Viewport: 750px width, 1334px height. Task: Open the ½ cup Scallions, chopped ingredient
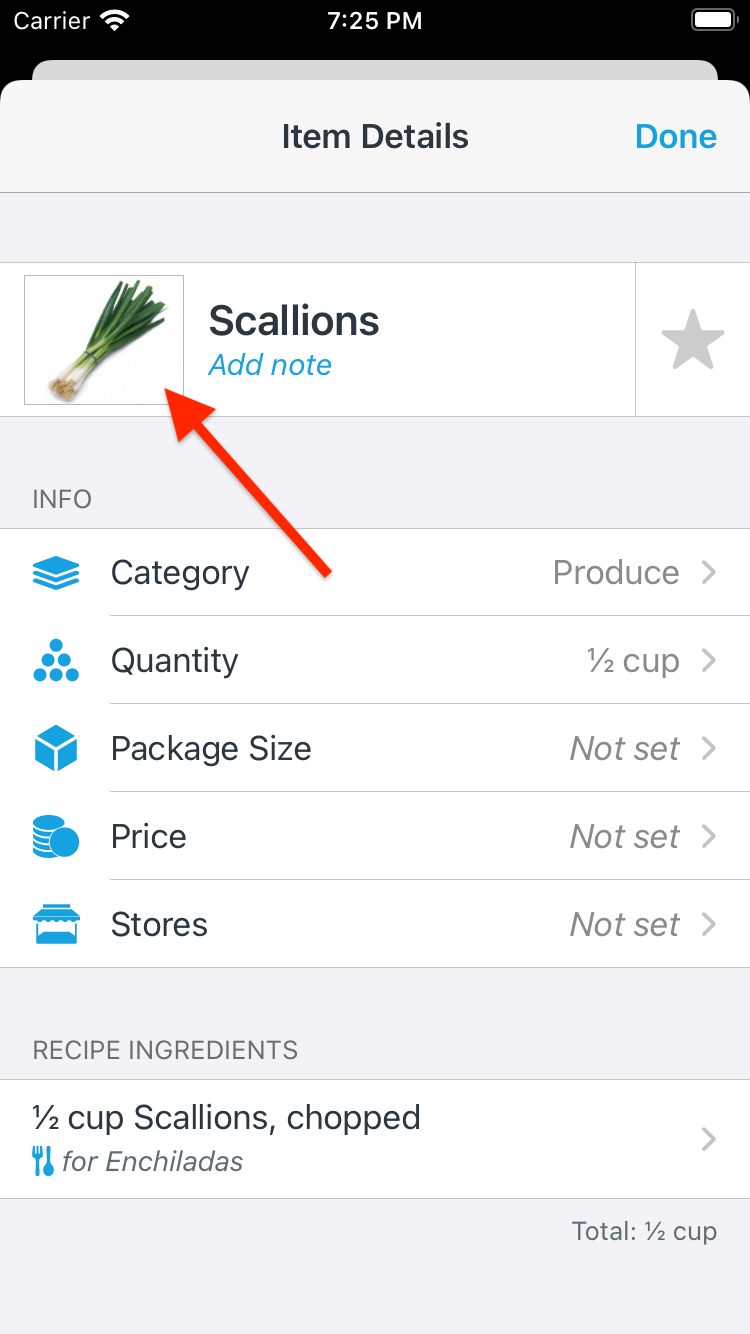click(x=227, y=1118)
